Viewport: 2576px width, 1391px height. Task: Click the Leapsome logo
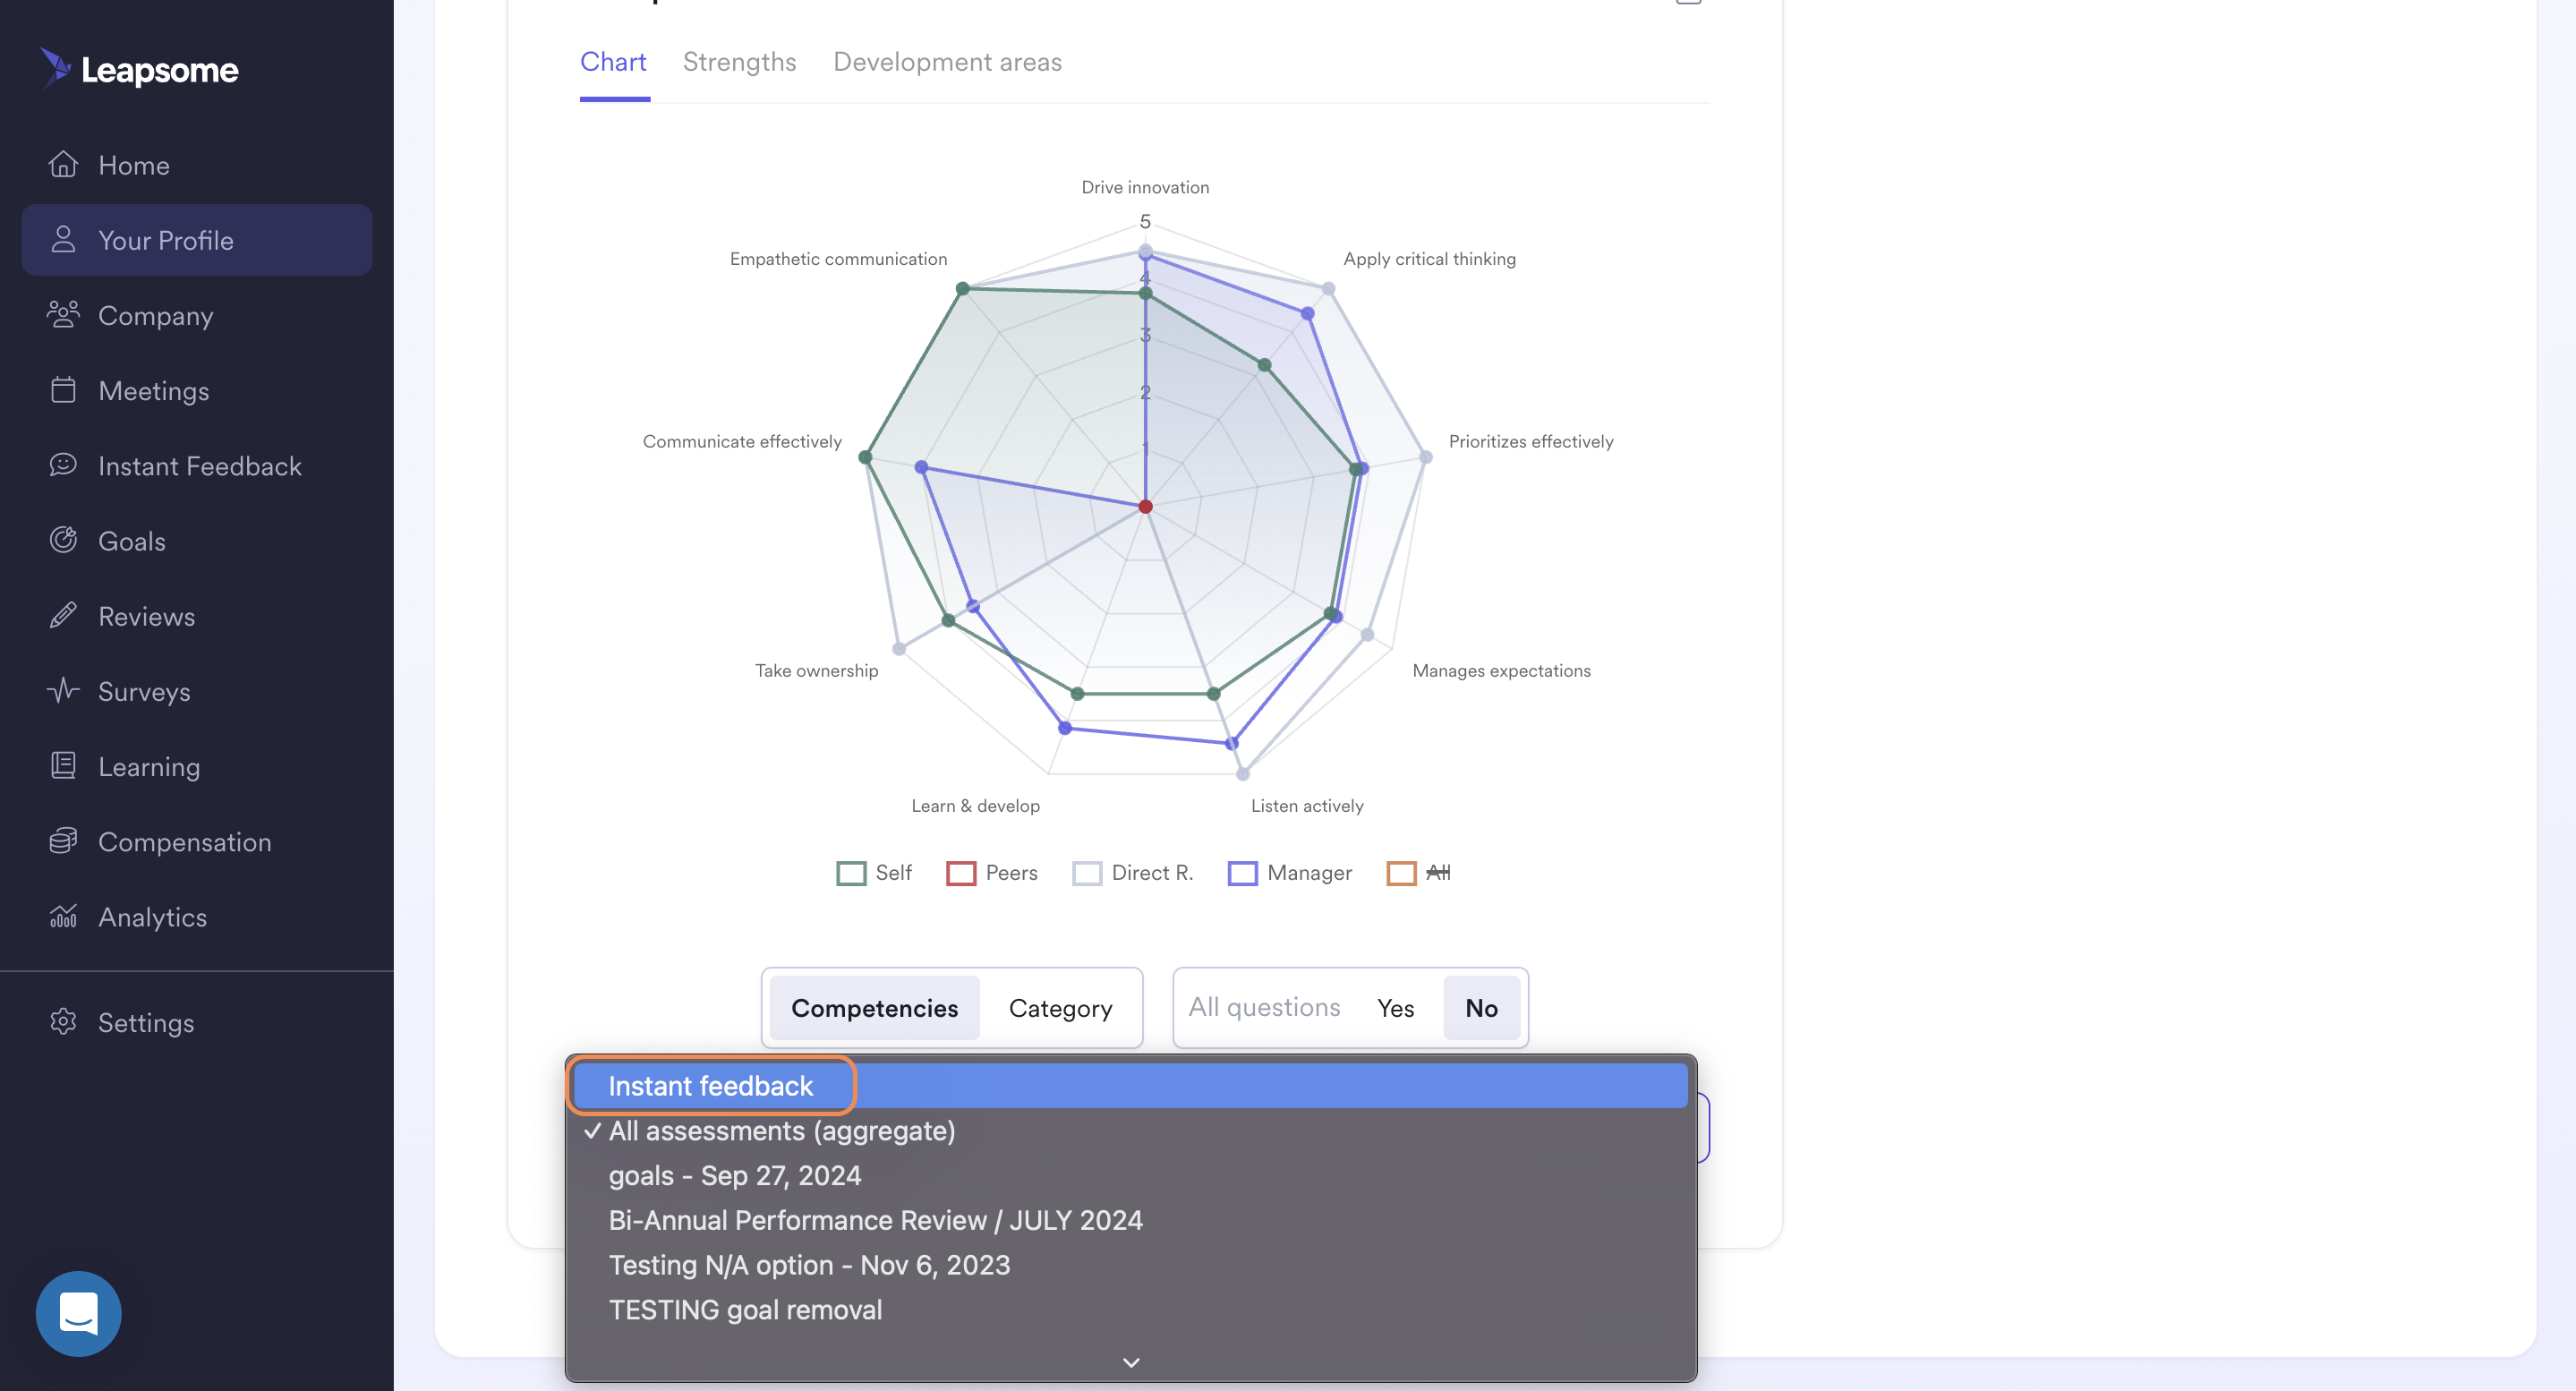click(x=139, y=69)
